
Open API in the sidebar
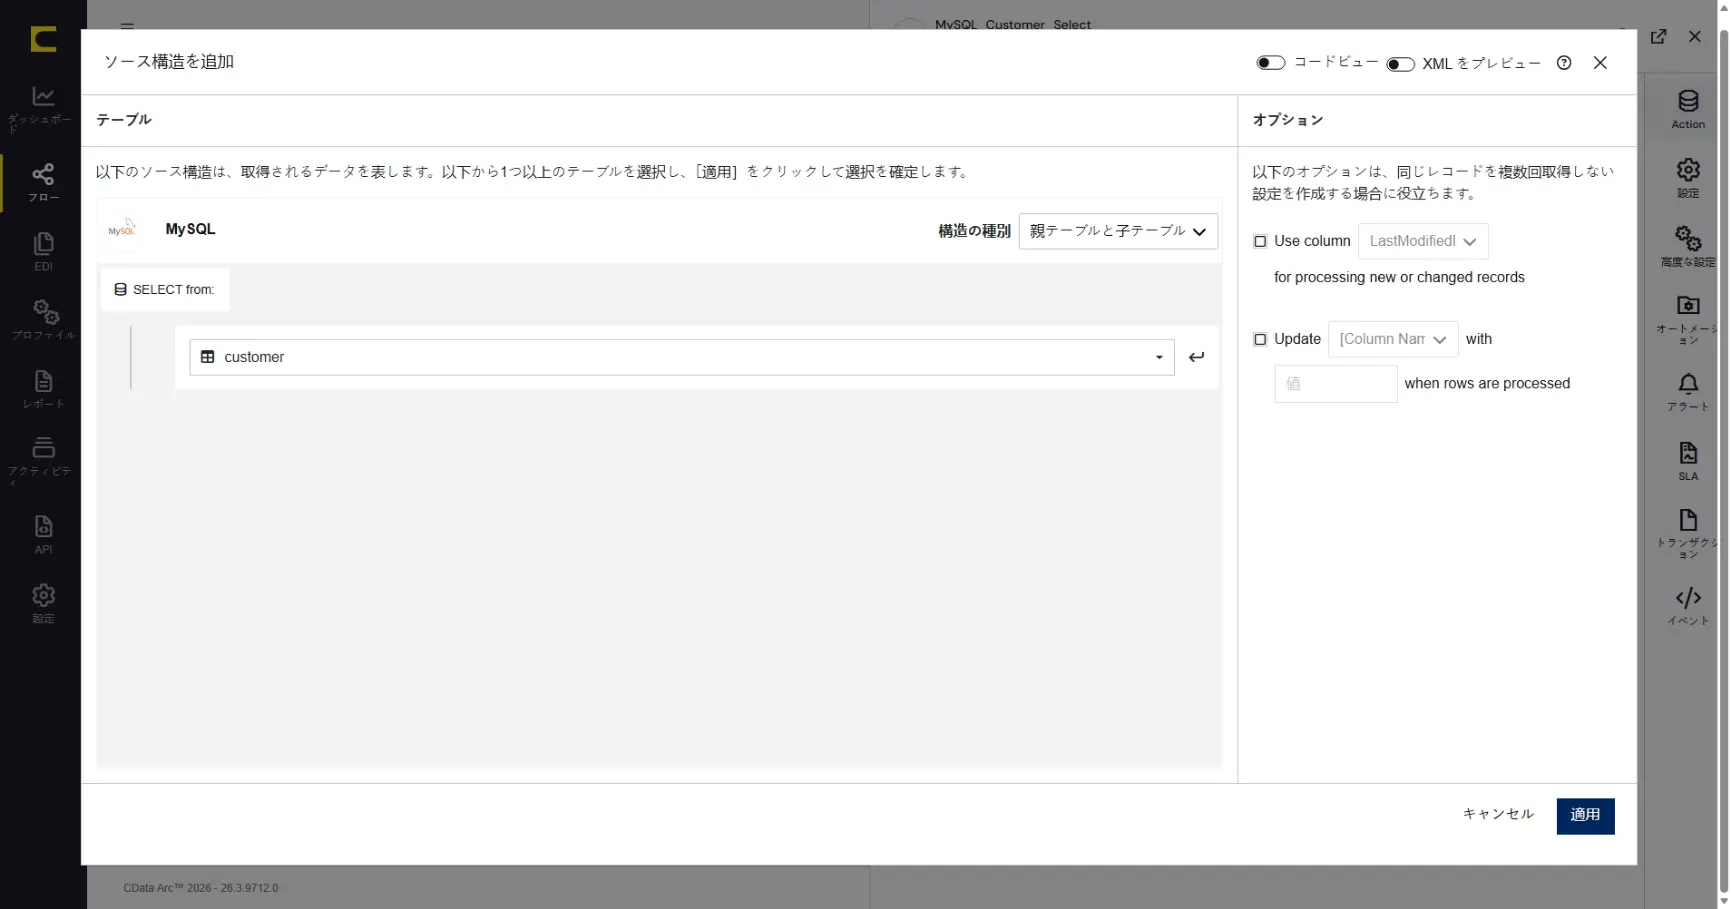(x=43, y=534)
